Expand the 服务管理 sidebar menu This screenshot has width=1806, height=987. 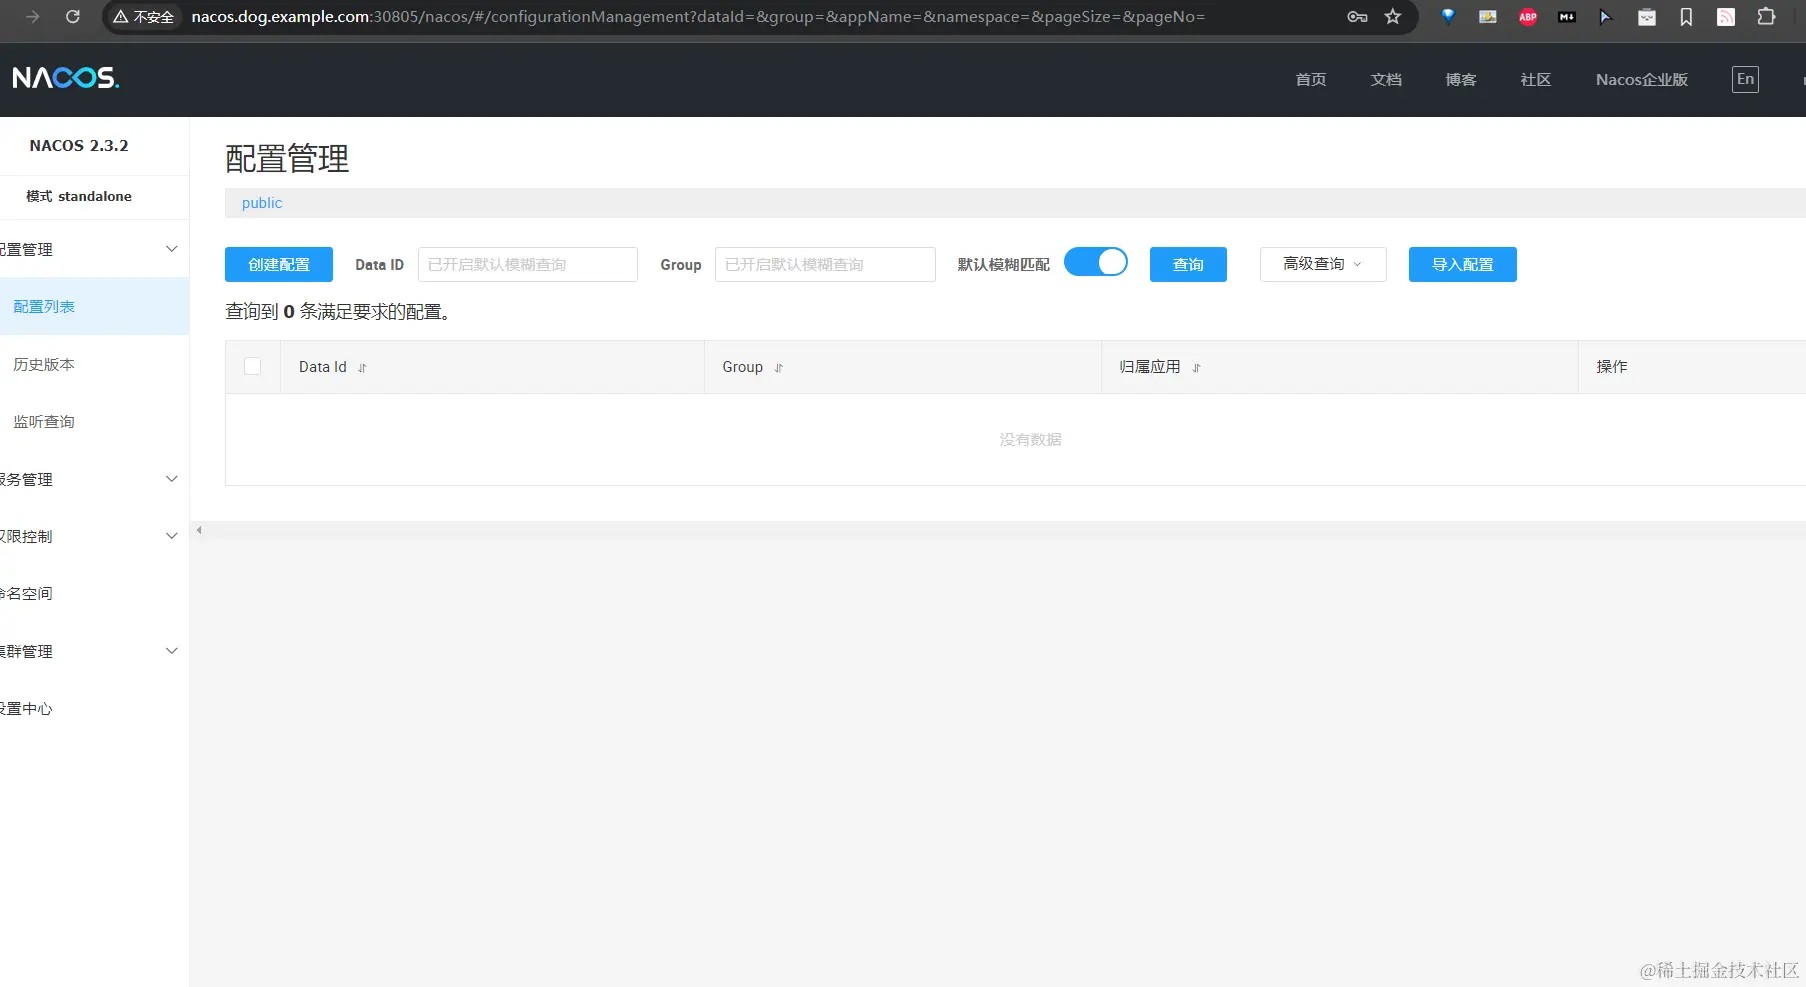point(94,479)
